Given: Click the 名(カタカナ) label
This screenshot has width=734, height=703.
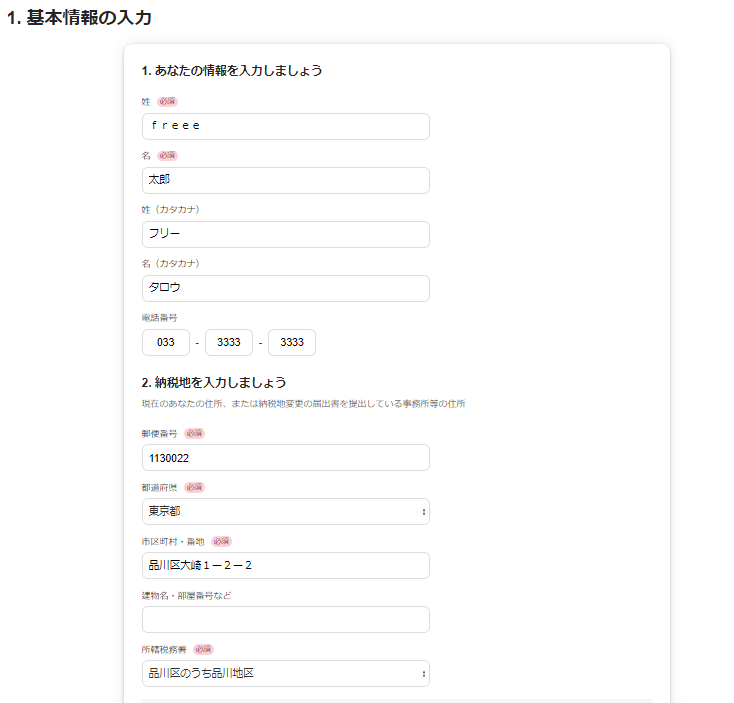Looking at the screenshot, I should (171, 264).
